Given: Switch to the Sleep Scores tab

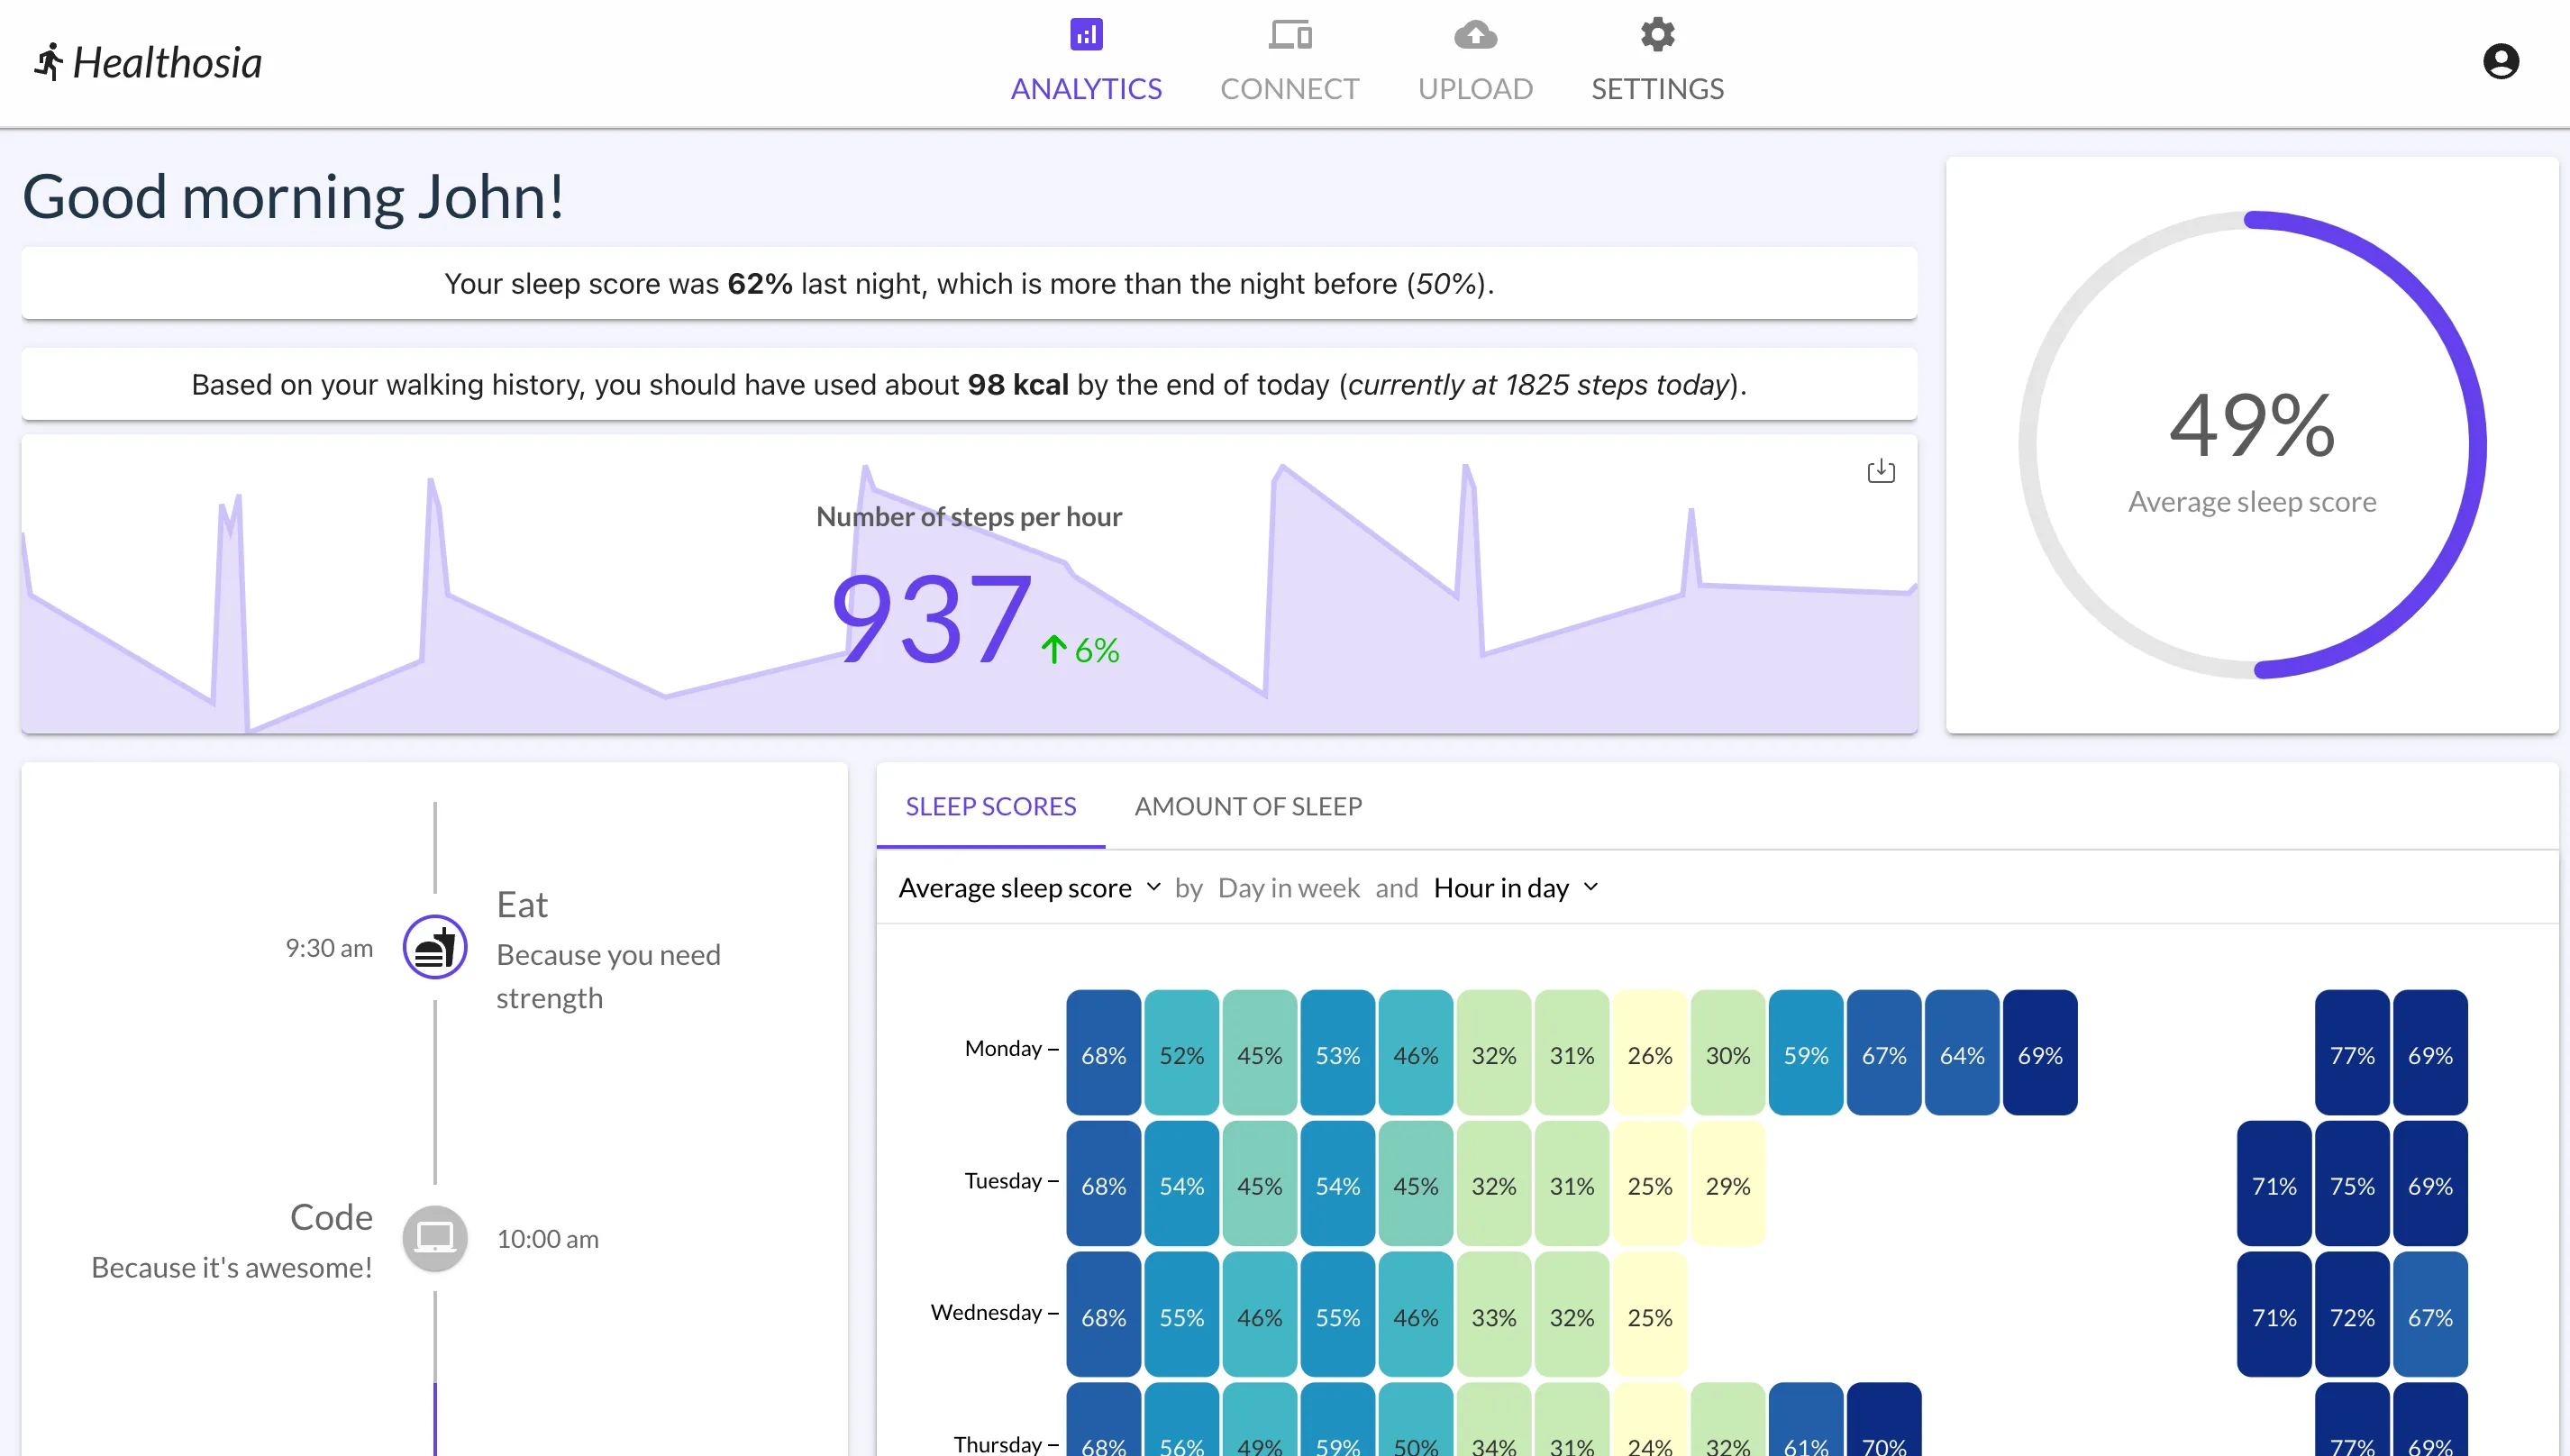Looking at the screenshot, I should [991, 806].
